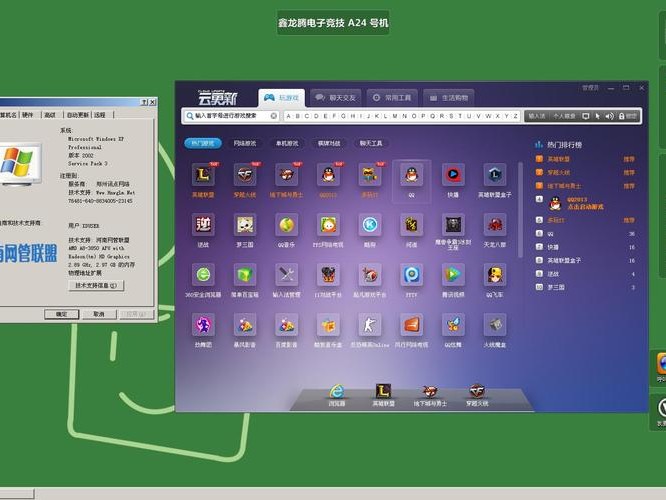The width and height of the screenshot is (666, 500).
Task: Open the green cube 简单百宝箱 icon
Action: [x=245, y=275]
